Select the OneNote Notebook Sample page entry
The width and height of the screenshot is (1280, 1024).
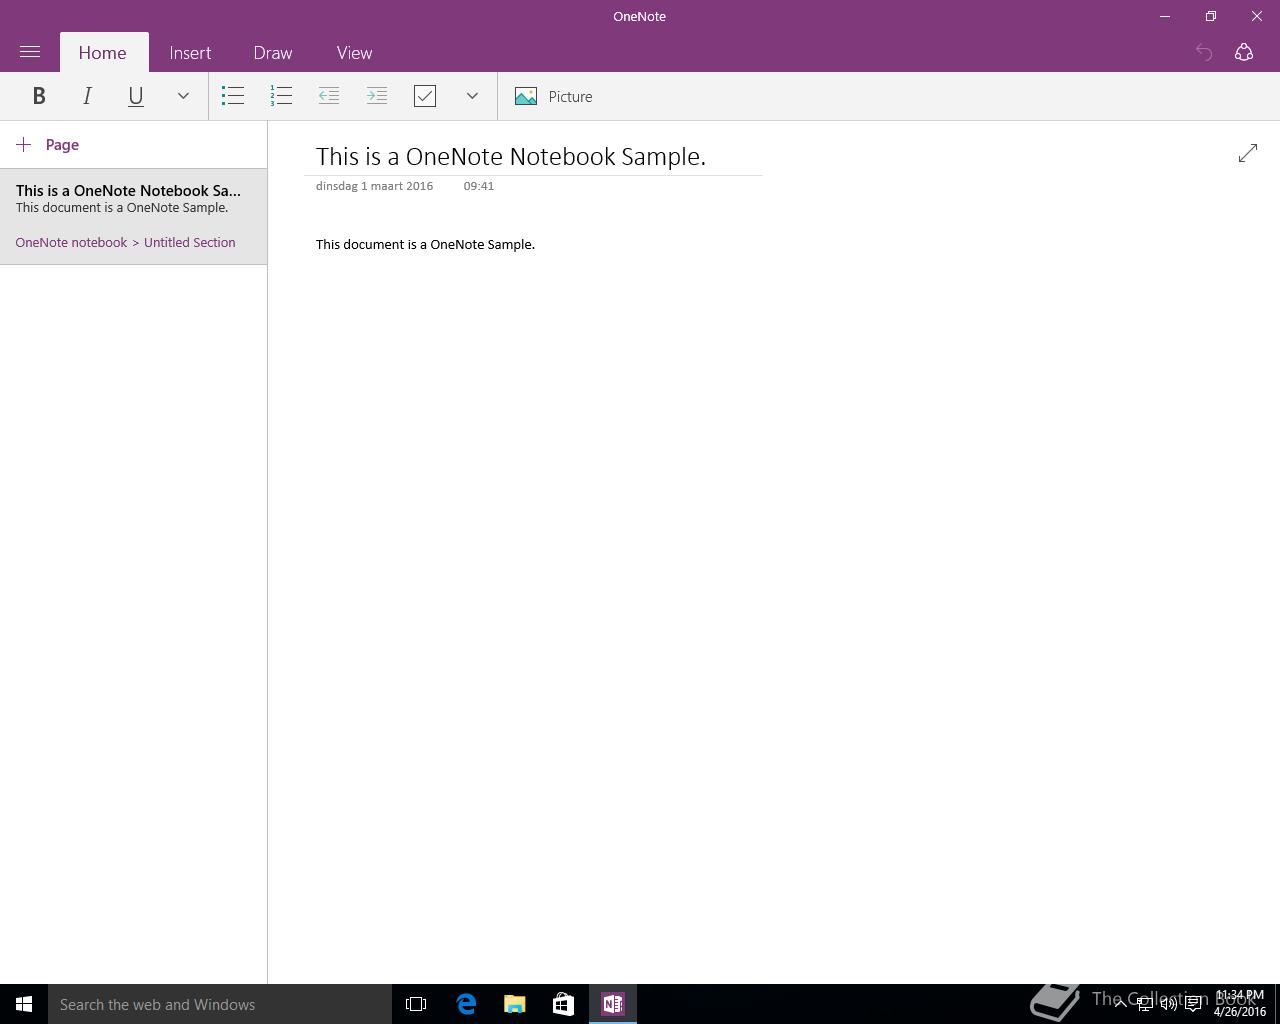click(133, 217)
